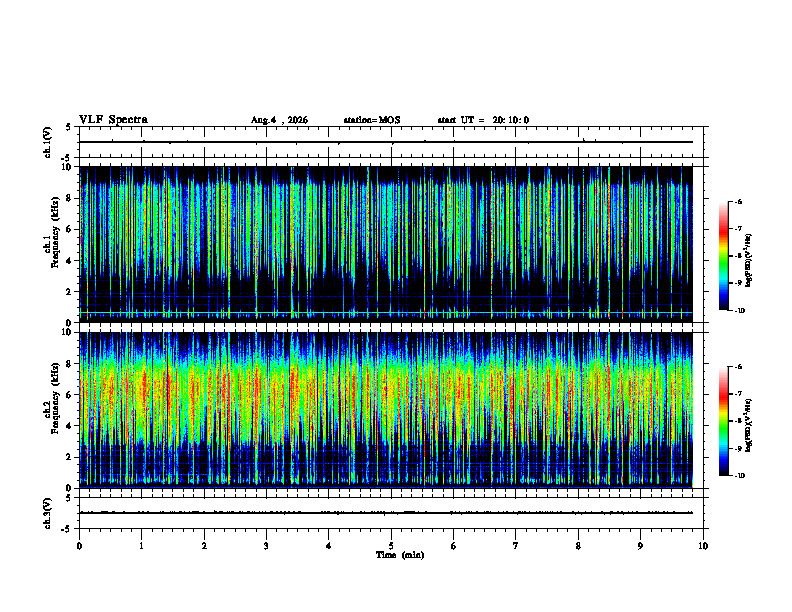792x612 pixels.
Task: Click the "3" tick on the time axis
Action: (x=266, y=546)
